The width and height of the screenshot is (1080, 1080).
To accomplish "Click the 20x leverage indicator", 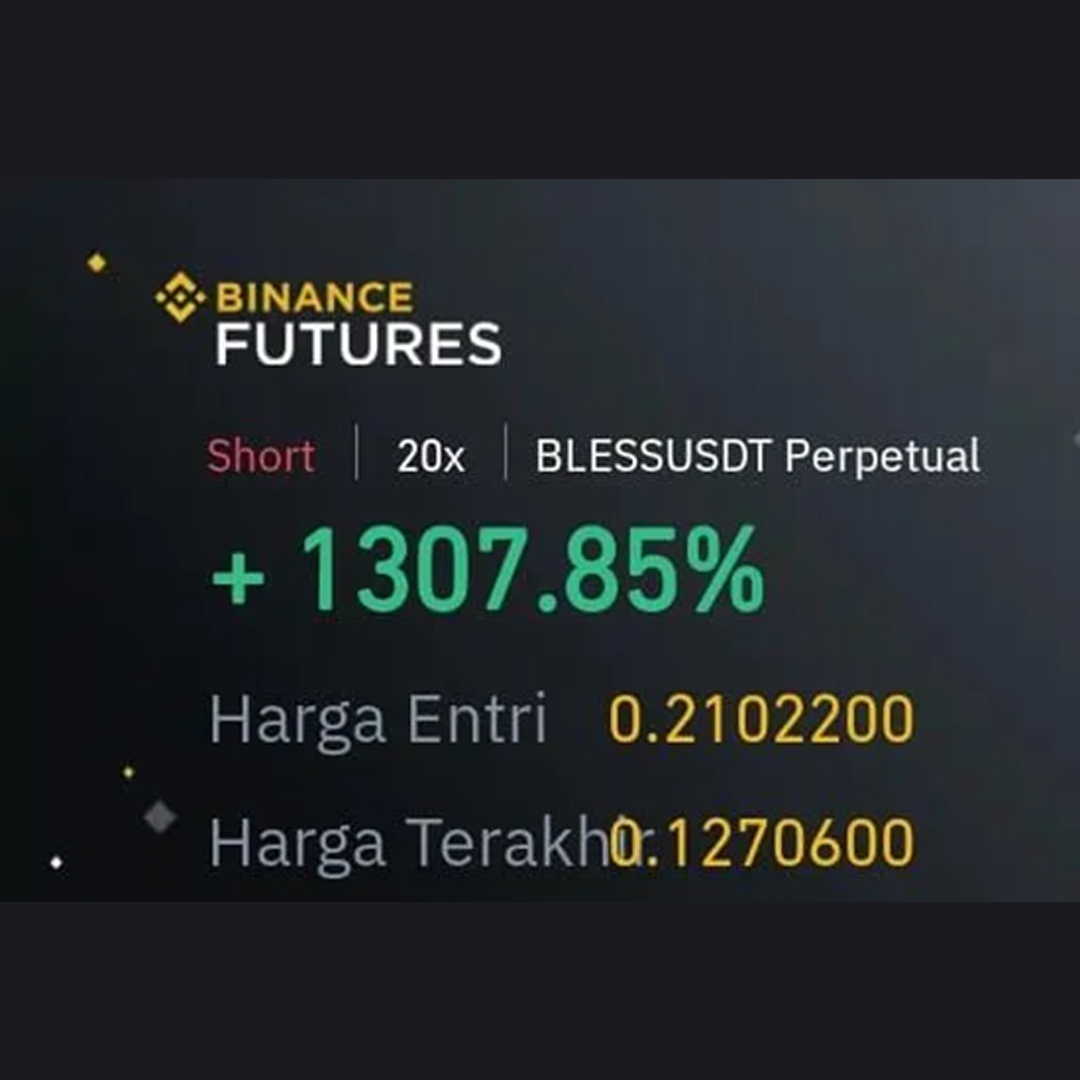I will (x=431, y=457).
